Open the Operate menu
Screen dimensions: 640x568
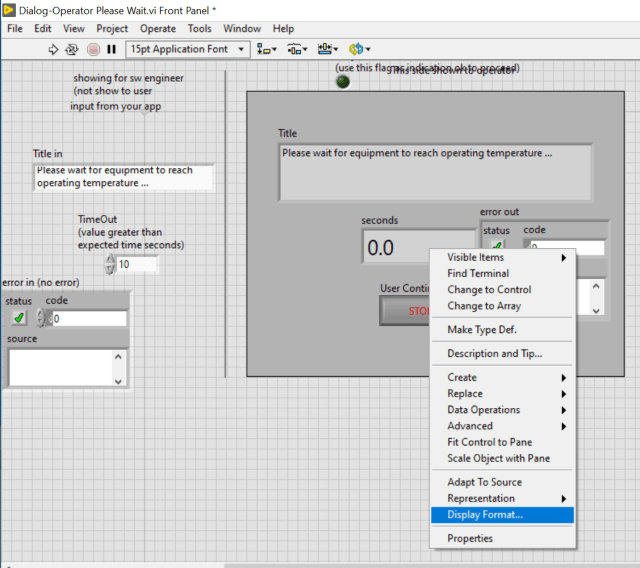[x=158, y=29]
